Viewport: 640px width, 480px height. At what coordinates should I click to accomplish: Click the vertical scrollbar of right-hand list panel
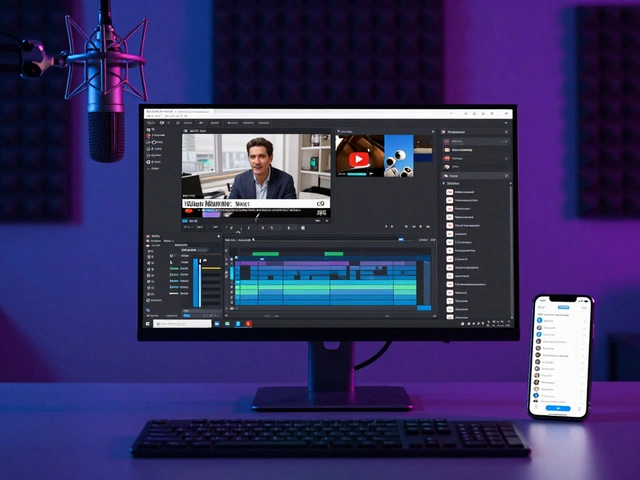coord(511,250)
